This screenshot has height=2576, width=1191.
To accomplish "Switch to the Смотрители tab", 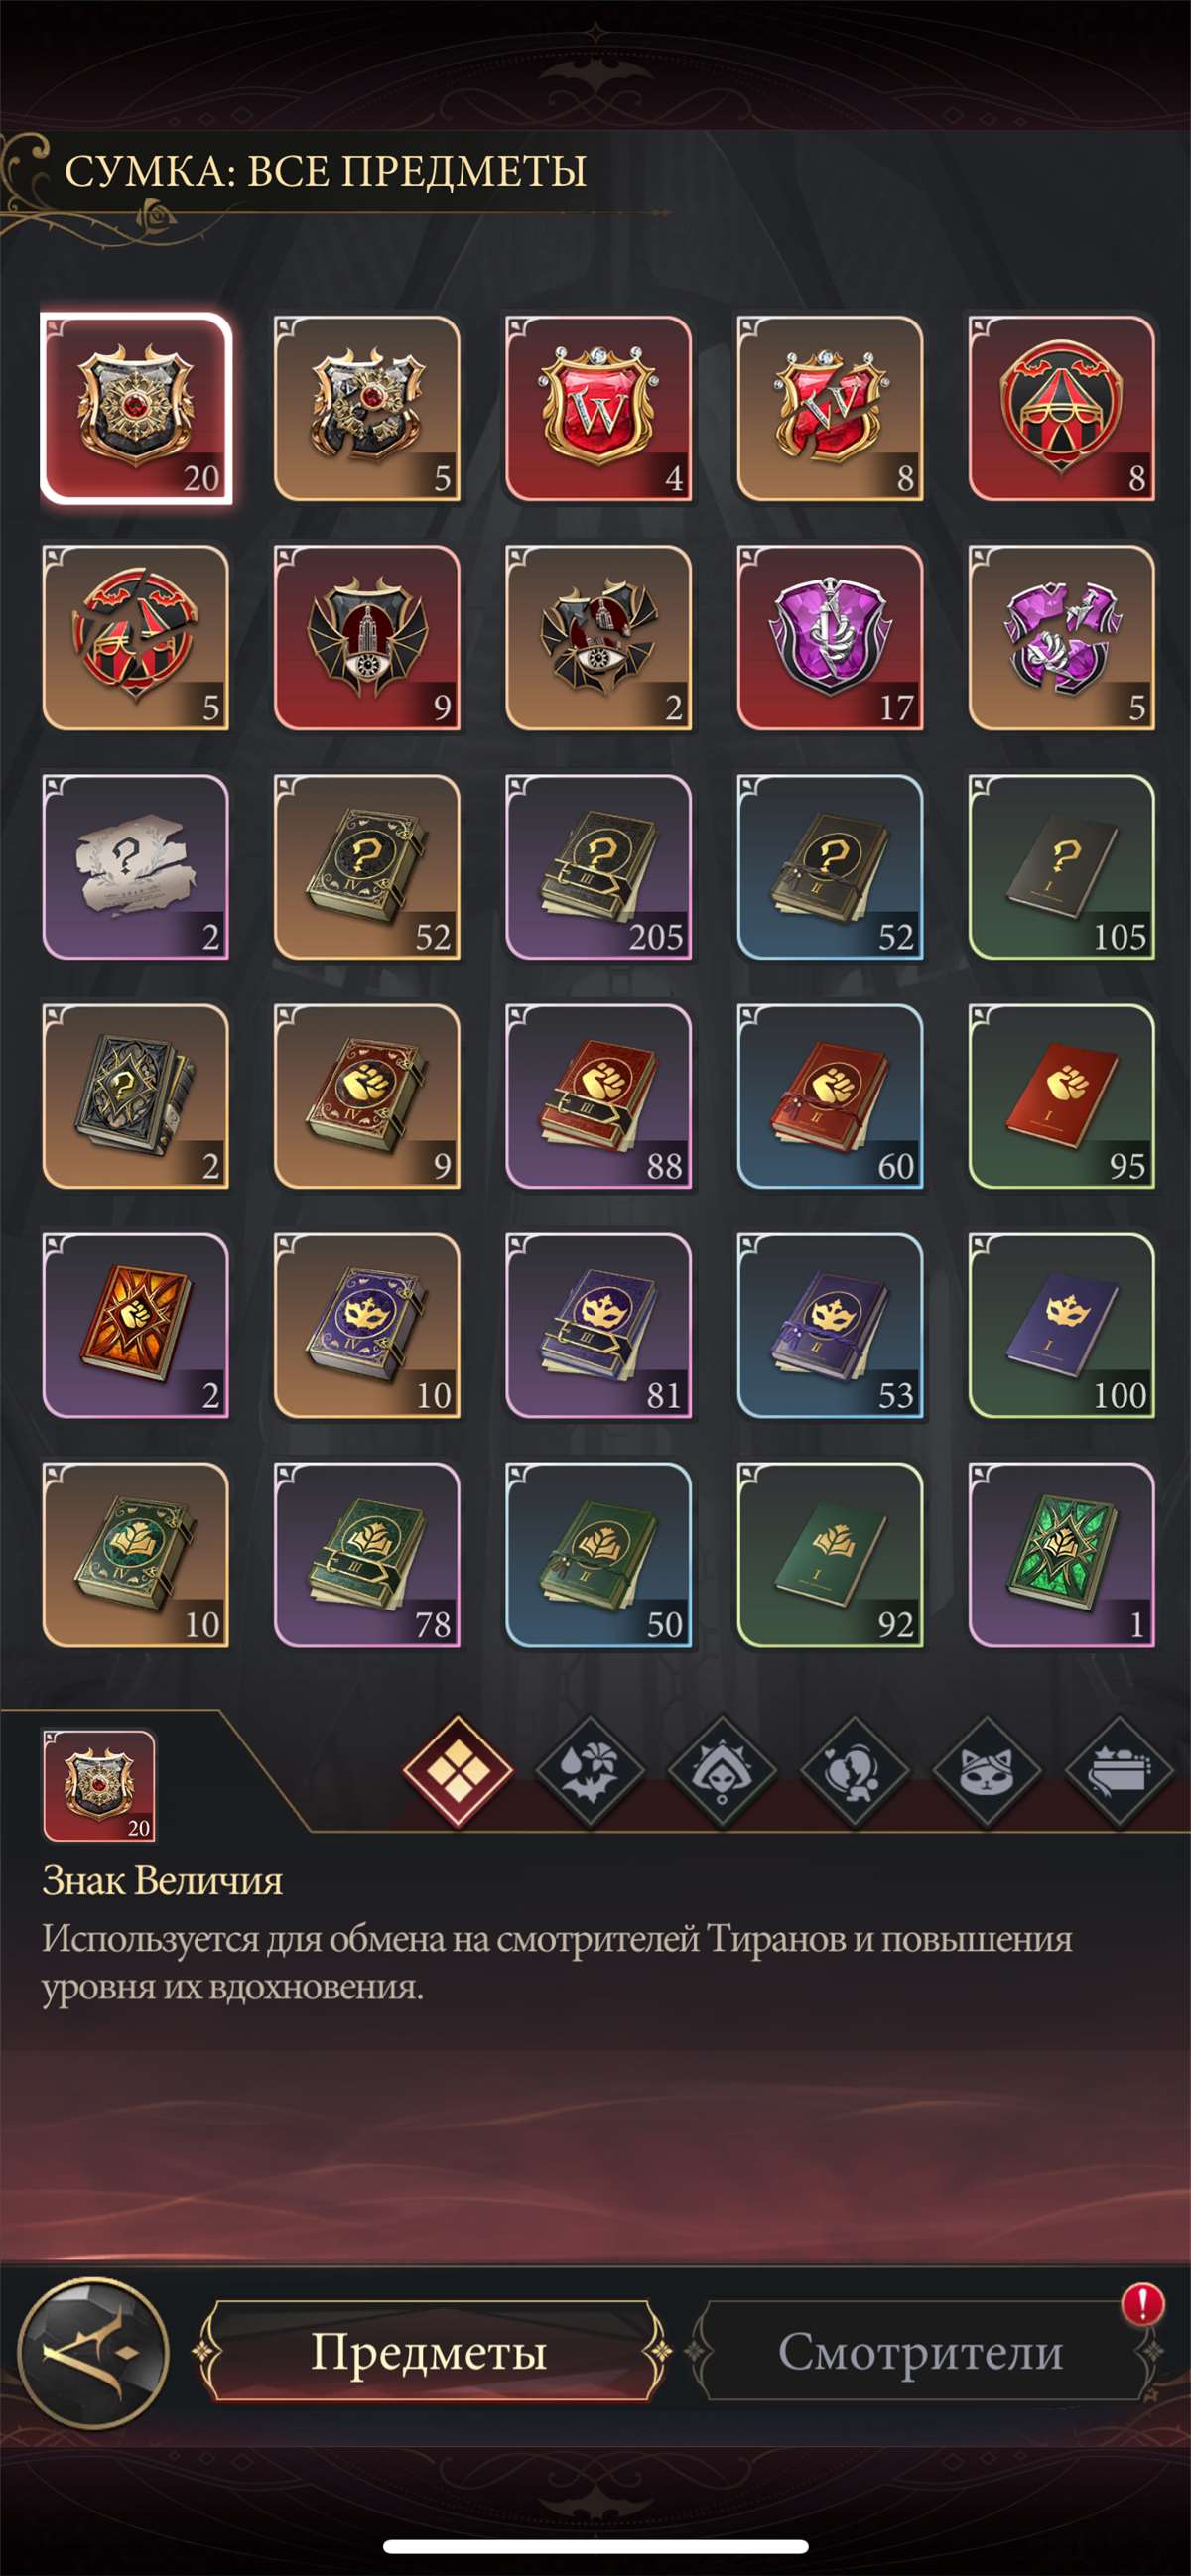I will (920, 2351).
